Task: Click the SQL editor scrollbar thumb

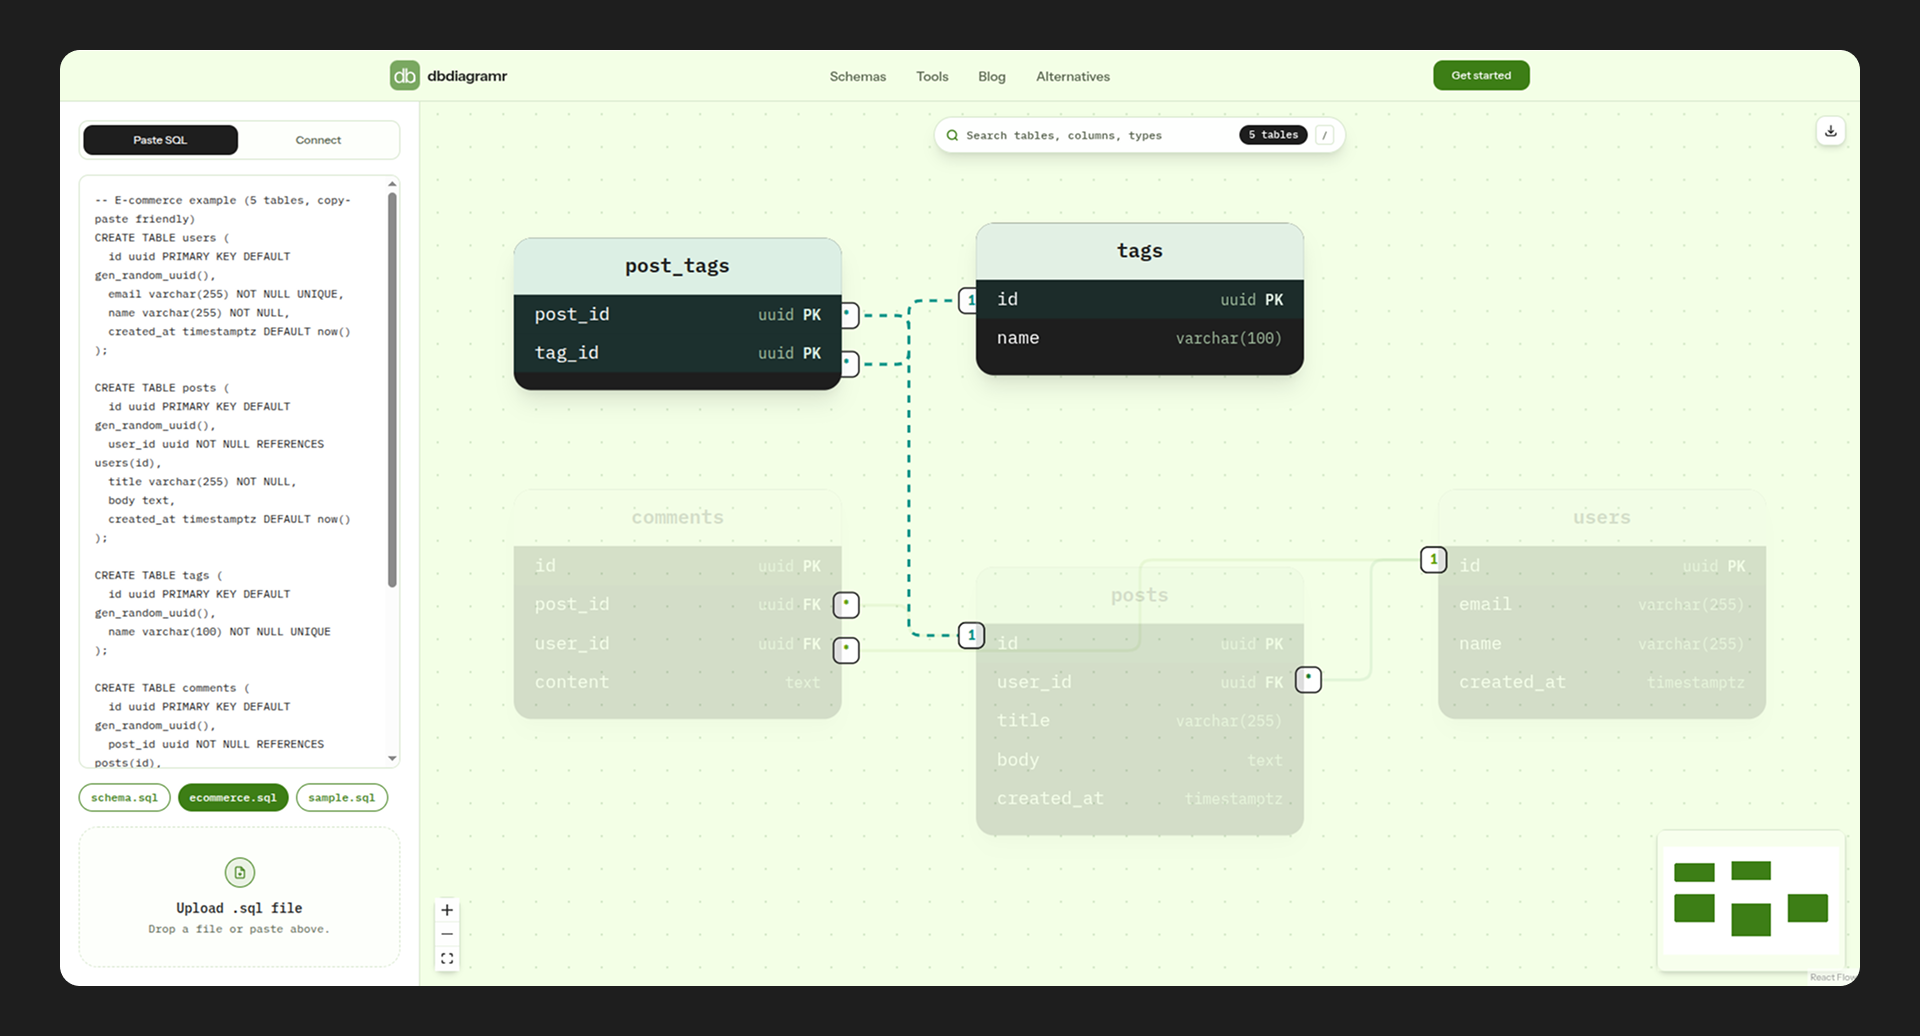Action: point(392,389)
